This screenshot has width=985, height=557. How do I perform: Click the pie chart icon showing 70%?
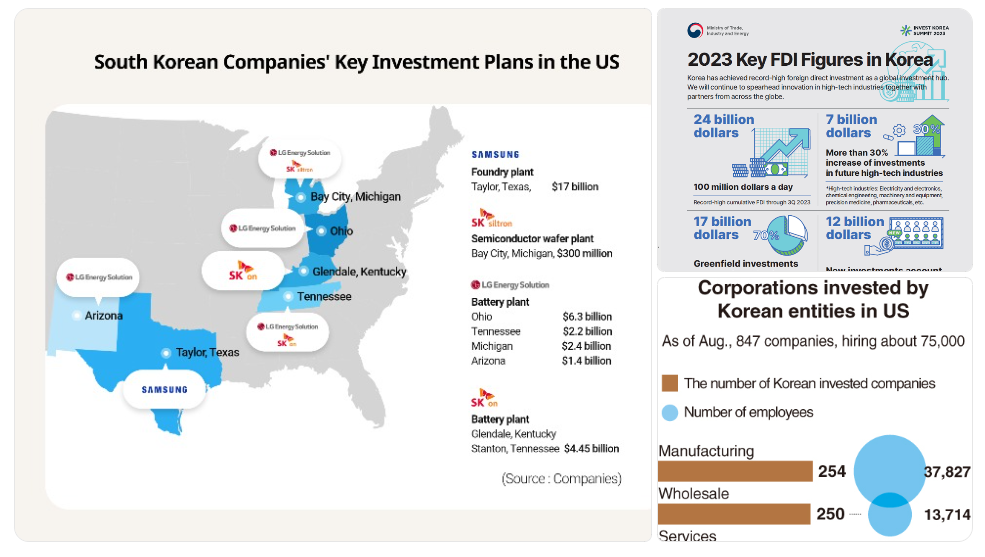[787, 235]
